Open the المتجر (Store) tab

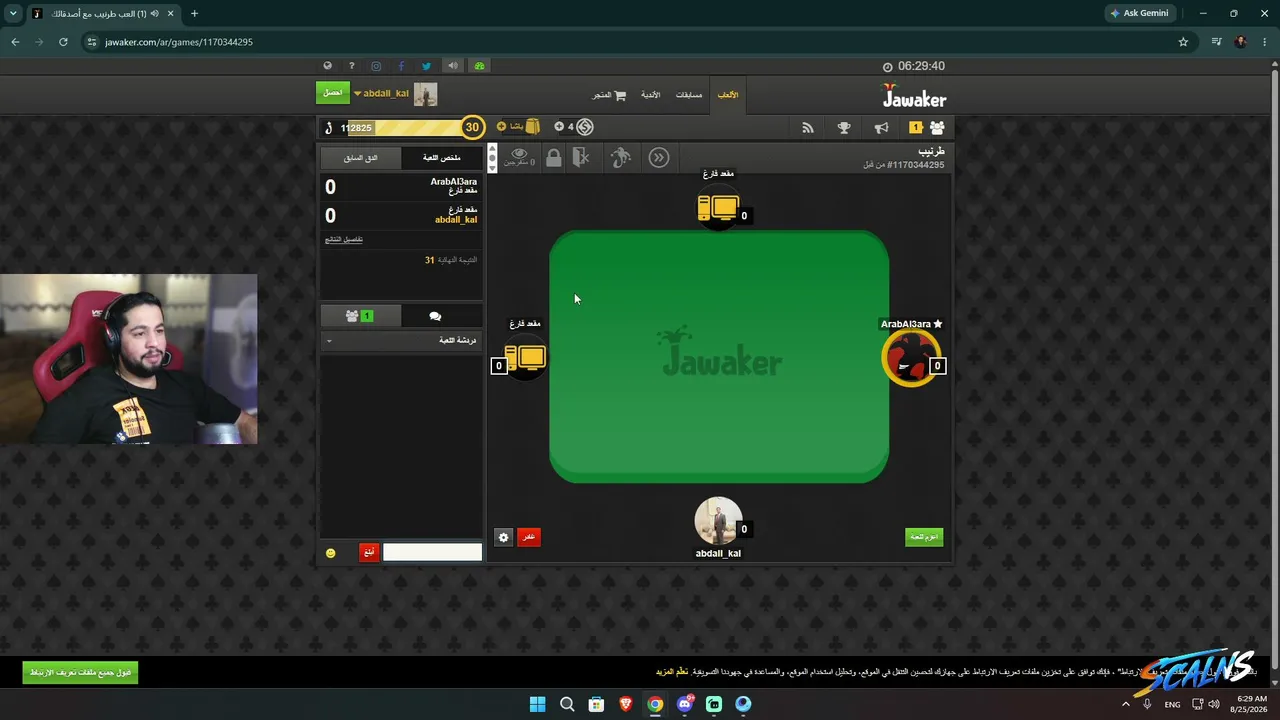[609, 95]
